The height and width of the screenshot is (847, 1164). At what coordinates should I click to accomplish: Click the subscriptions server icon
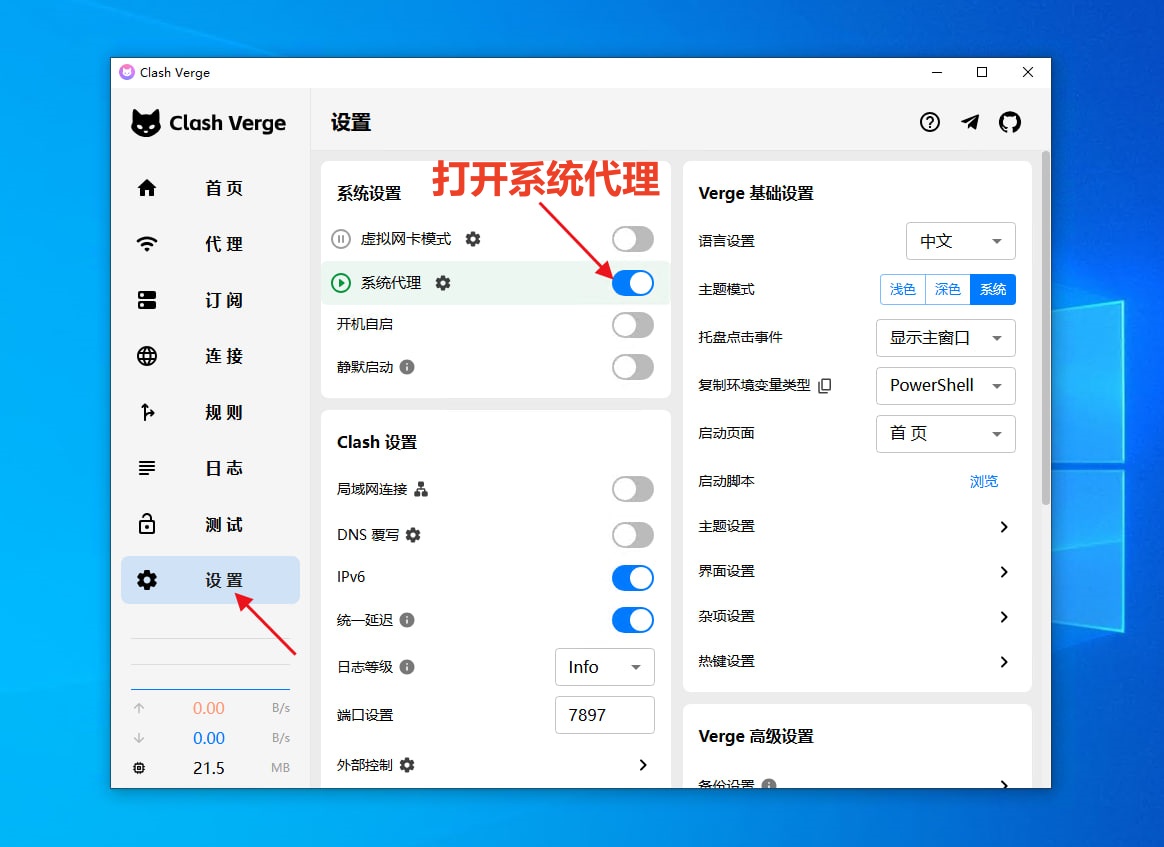147,300
